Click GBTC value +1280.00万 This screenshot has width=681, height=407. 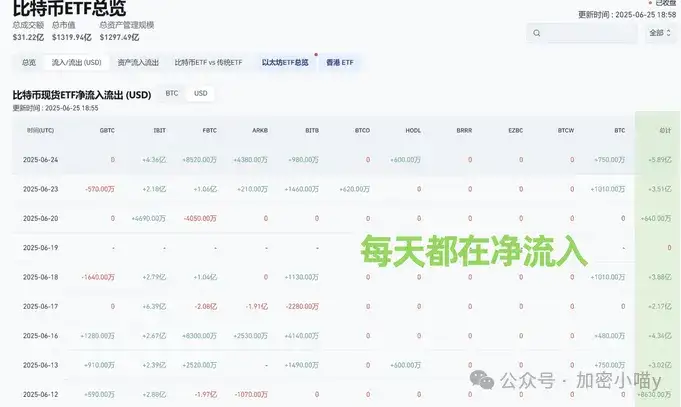(97, 336)
